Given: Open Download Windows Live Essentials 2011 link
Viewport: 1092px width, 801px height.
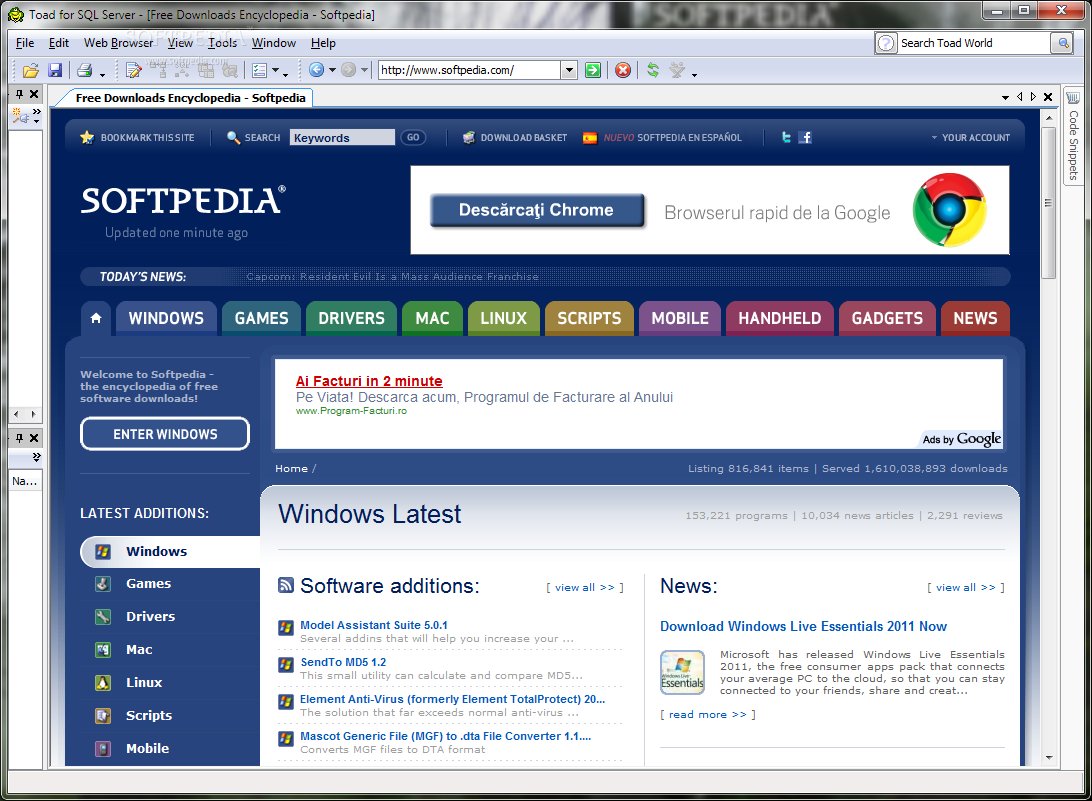Looking at the screenshot, I should 803,626.
